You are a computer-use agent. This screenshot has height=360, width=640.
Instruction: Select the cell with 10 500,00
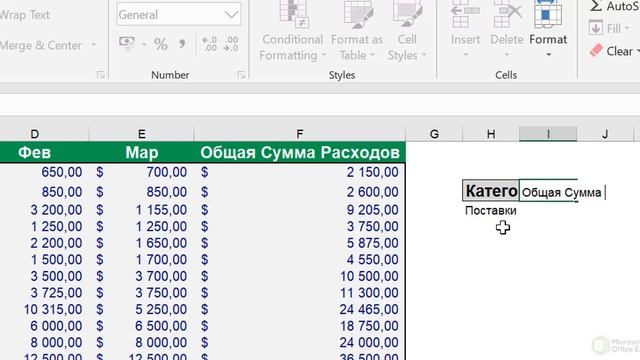point(300,276)
